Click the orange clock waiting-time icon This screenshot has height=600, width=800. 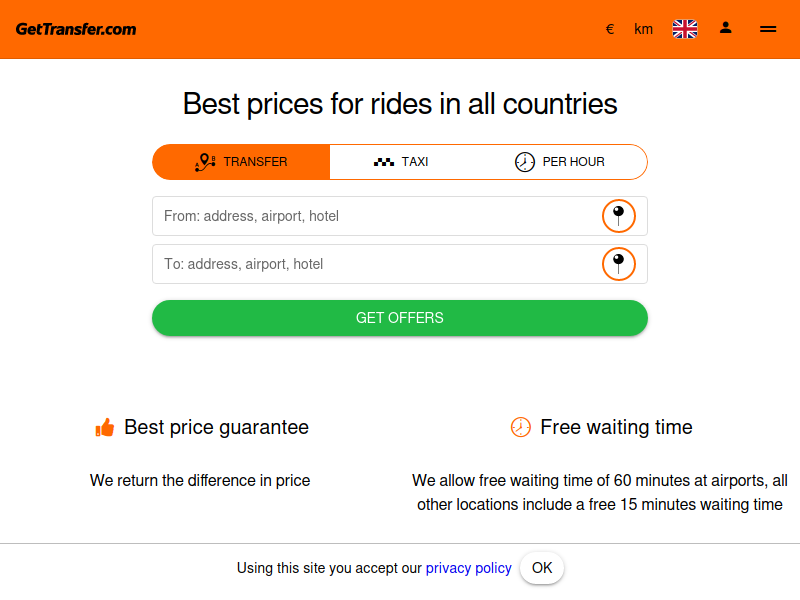point(520,427)
